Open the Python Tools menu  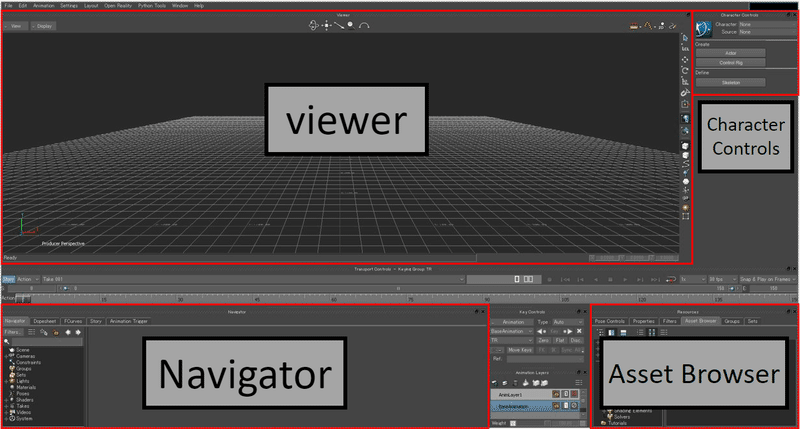152,6
